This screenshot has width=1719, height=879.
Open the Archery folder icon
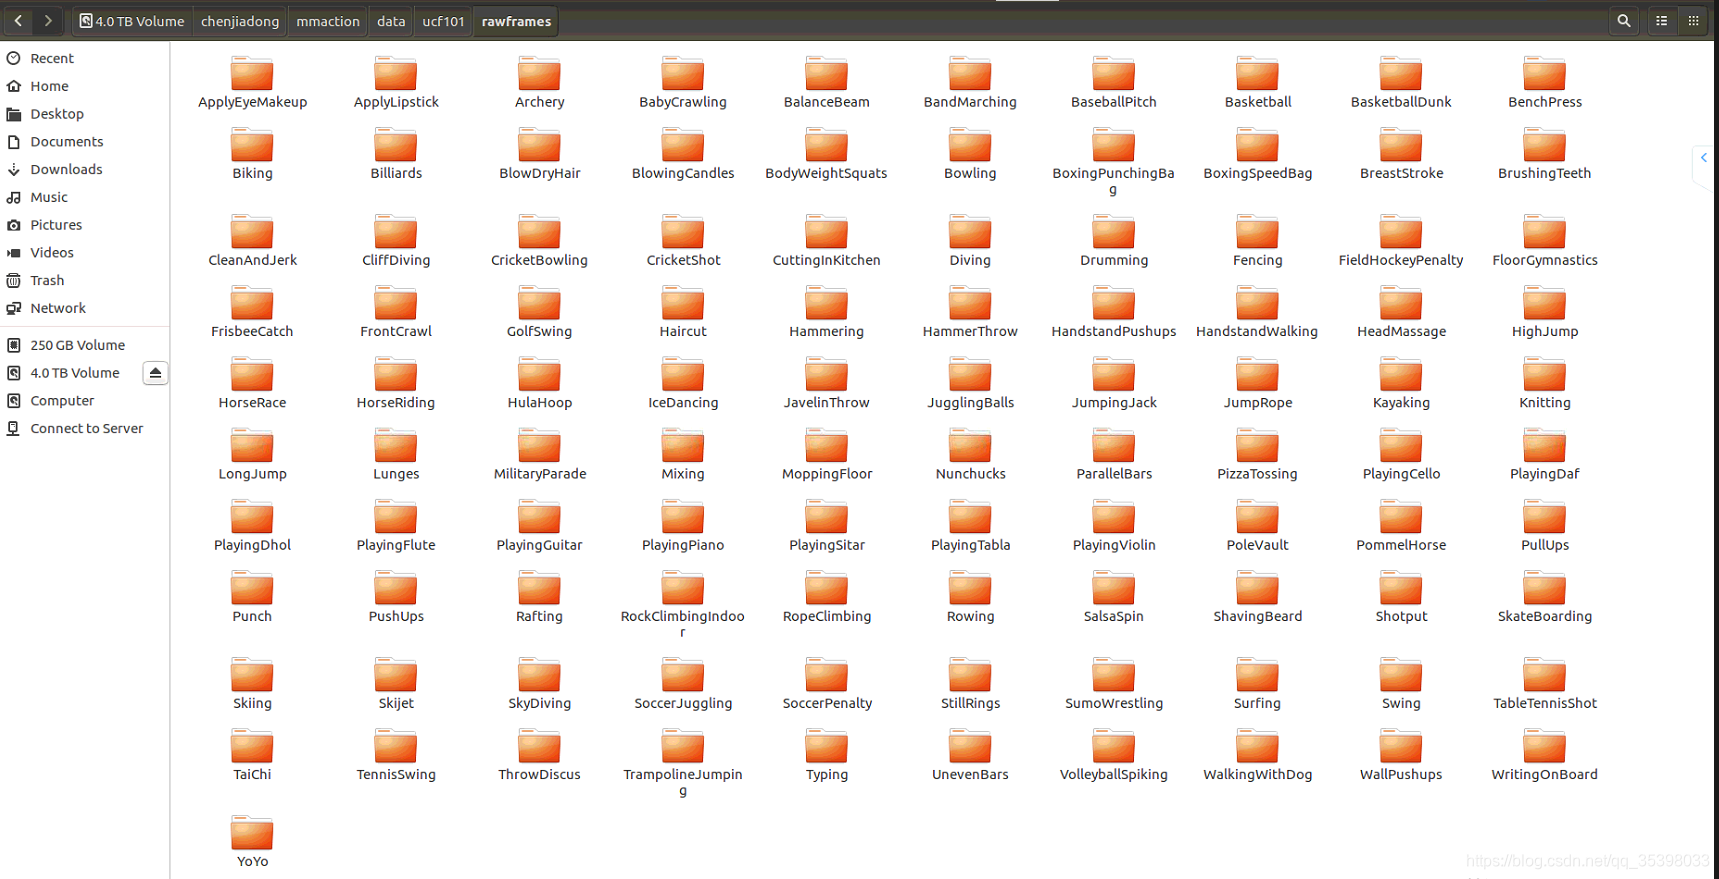(539, 74)
